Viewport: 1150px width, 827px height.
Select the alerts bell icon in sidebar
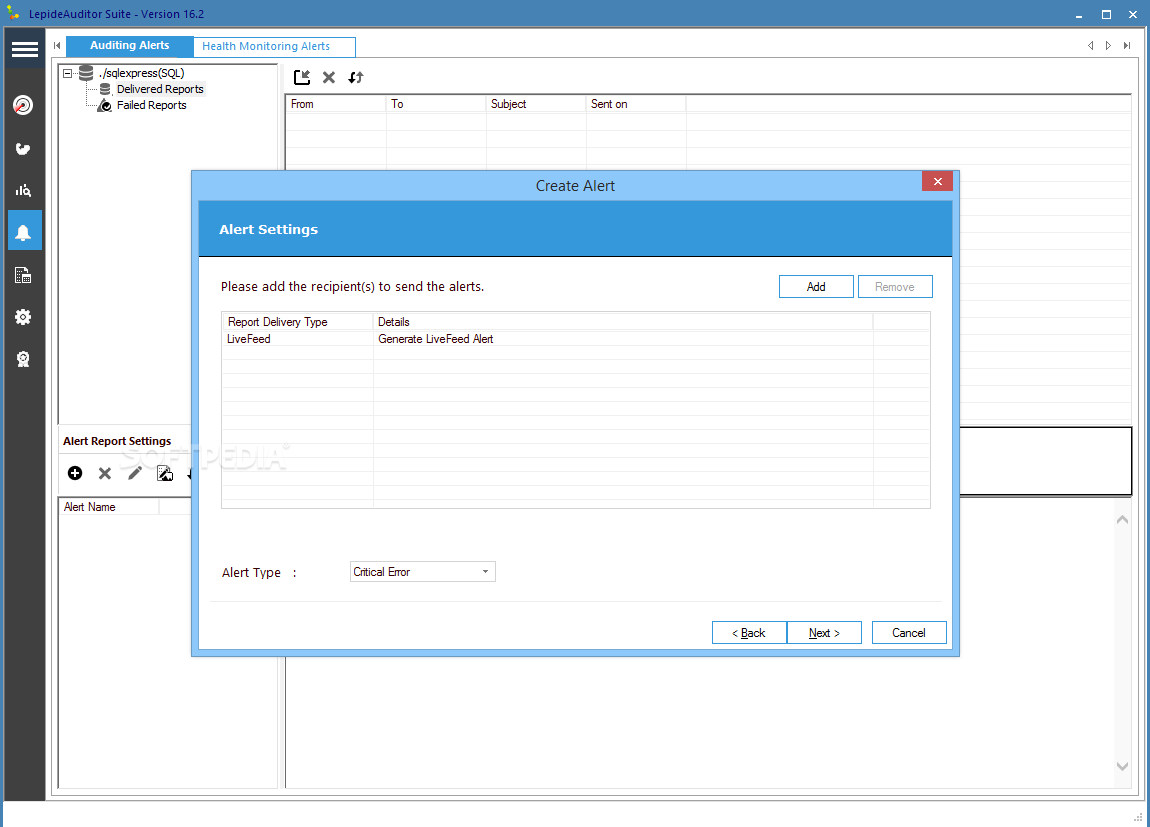coord(24,231)
